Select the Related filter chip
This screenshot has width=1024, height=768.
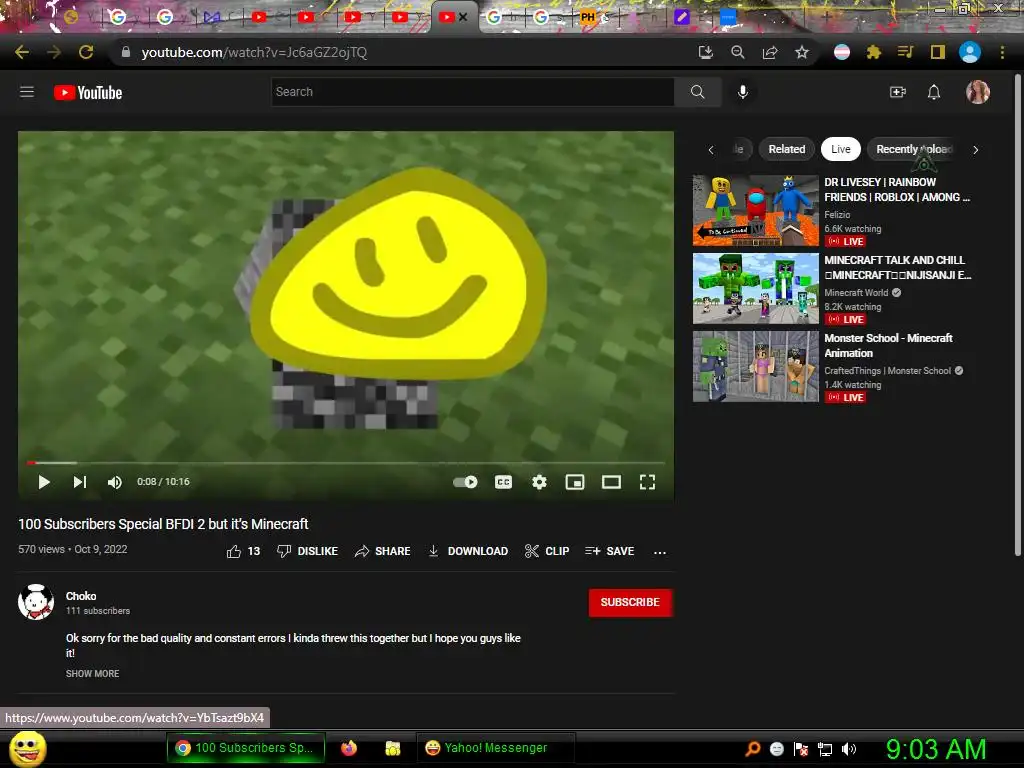point(786,149)
